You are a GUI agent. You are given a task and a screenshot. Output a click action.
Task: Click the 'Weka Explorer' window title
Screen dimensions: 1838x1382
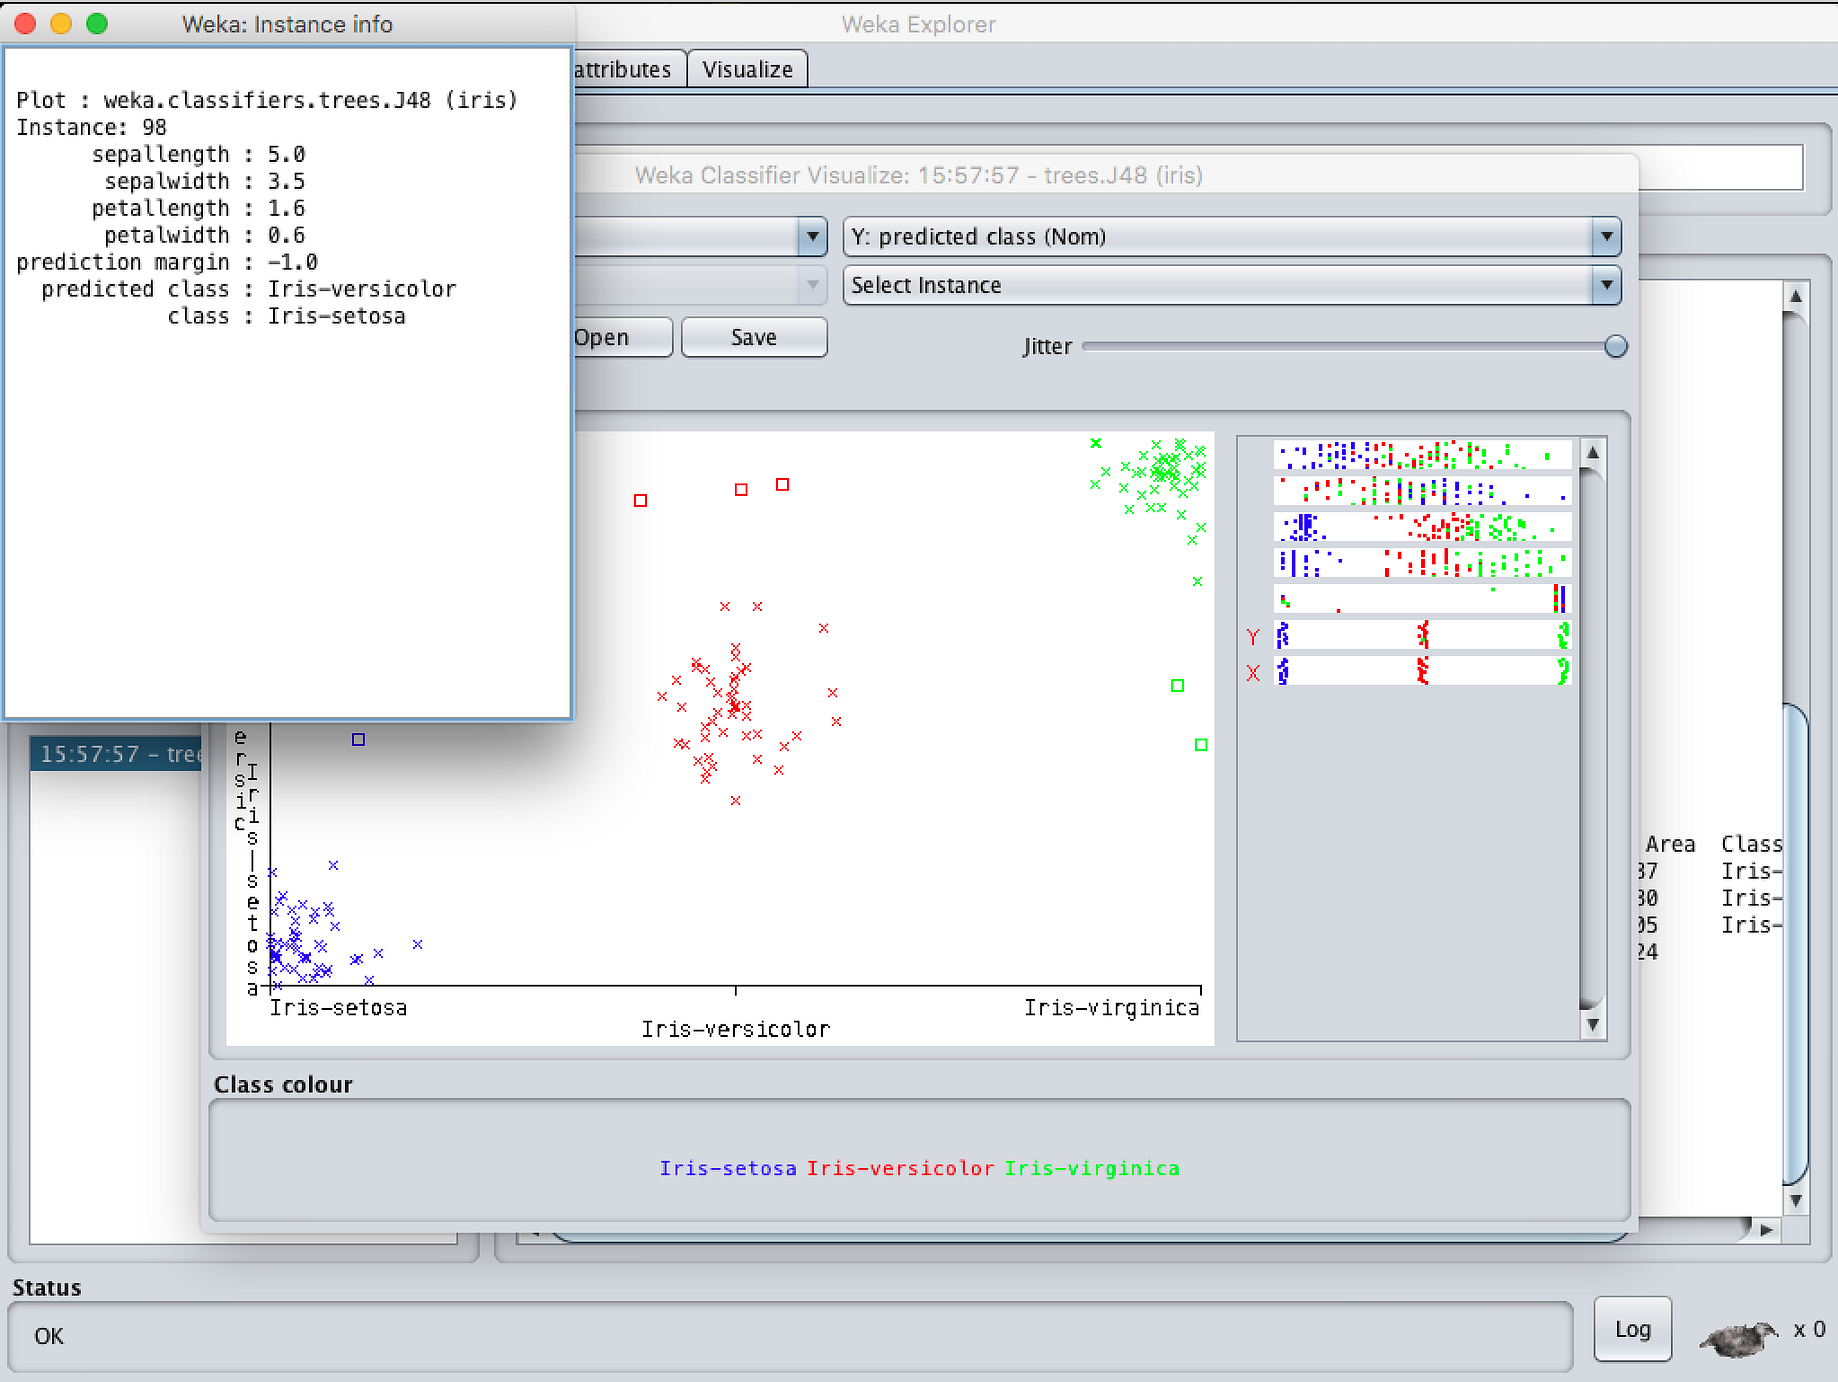[x=919, y=24]
